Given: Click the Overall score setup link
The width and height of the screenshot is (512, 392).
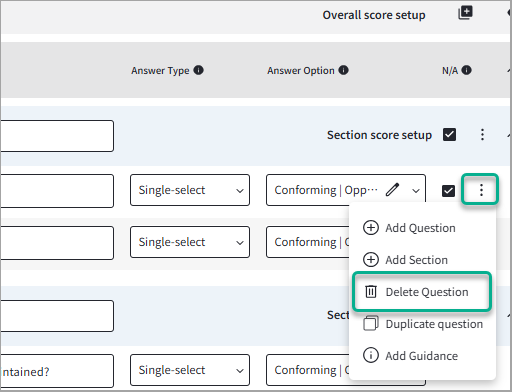Looking at the screenshot, I should 374,15.
